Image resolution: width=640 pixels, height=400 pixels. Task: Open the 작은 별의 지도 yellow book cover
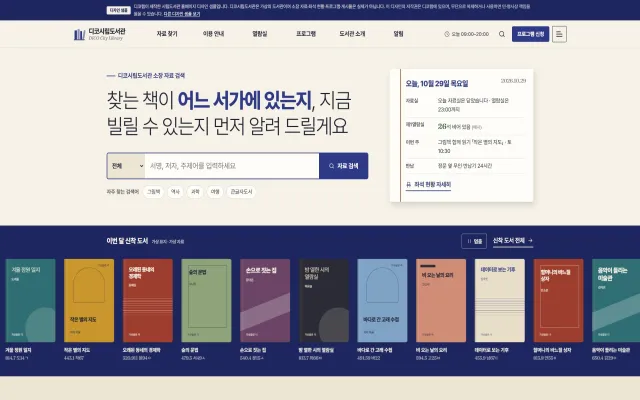pyautogui.click(x=89, y=300)
